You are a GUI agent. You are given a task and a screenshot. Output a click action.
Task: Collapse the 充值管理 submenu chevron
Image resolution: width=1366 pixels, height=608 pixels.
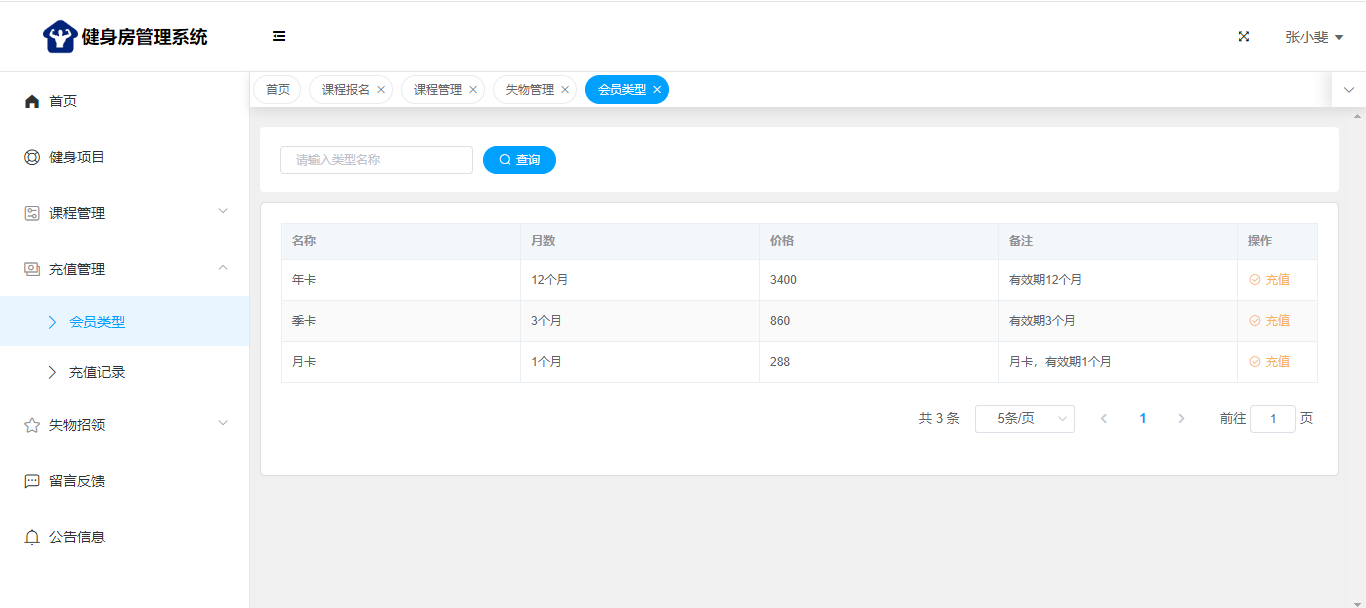tap(223, 267)
